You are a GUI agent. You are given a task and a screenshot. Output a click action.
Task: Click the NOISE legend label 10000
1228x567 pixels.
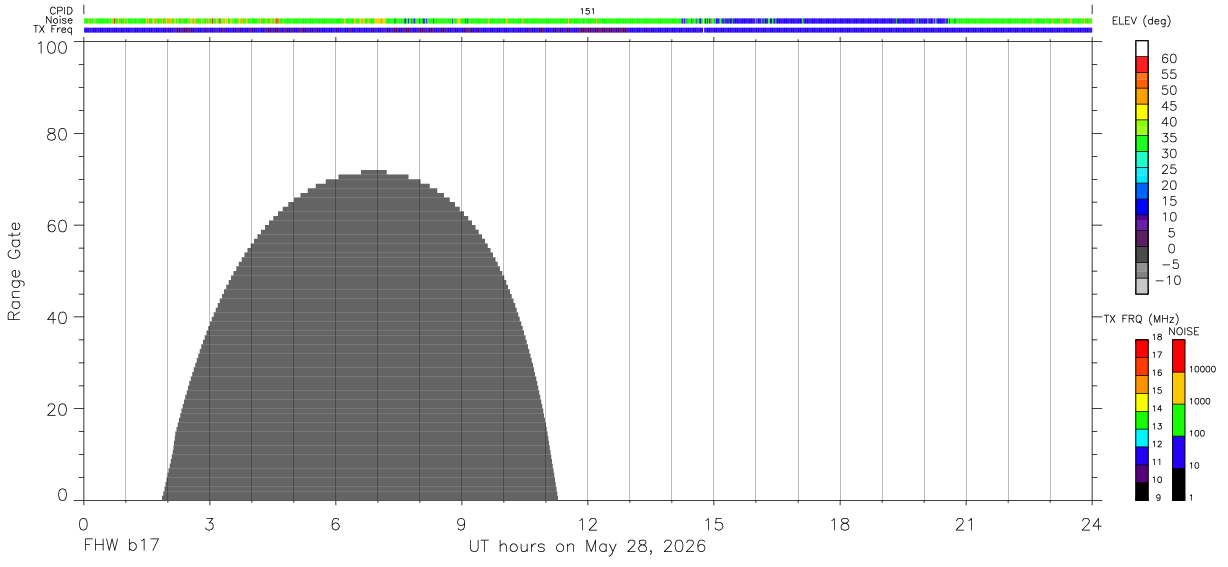coord(1200,369)
